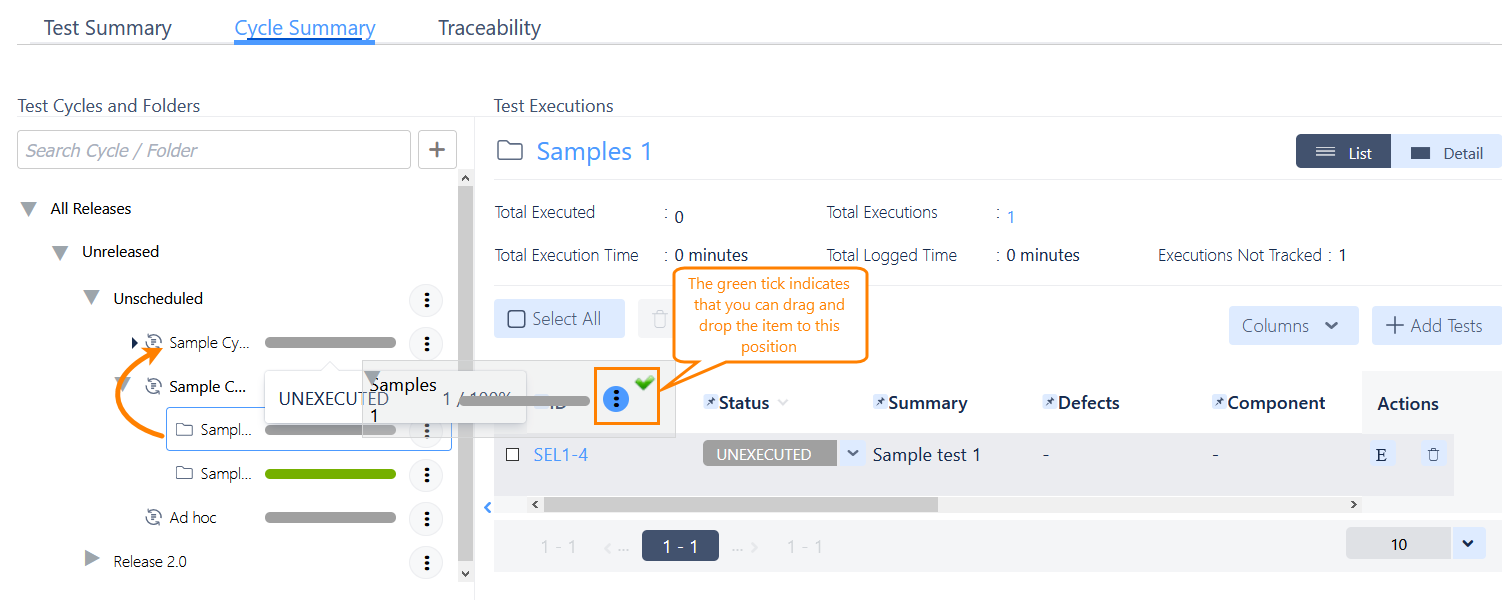Open the Columns dropdown

click(x=1292, y=325)
